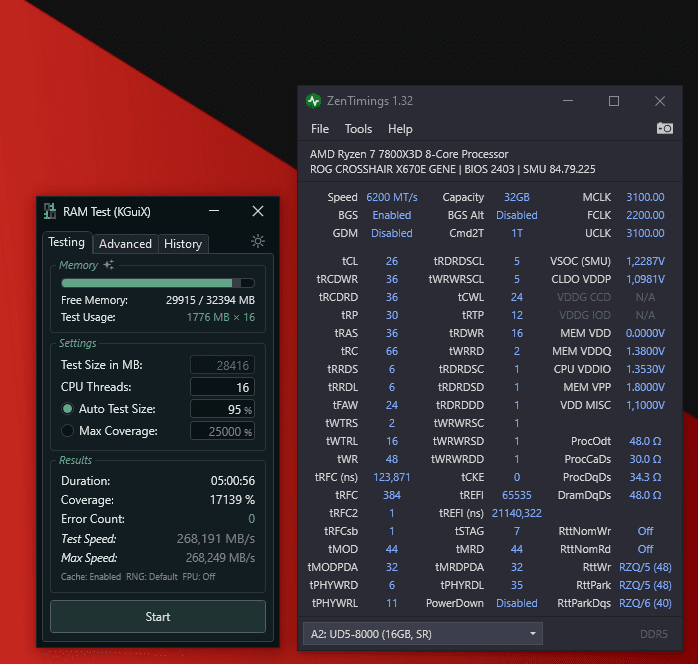
Task: Click the tRFC value 384
Action: (x=392, y=495)
